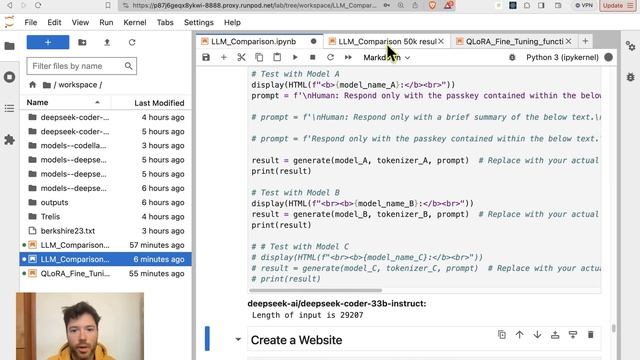Click the blue New Launcher plus button
640x360 pixels.
pos(48,42)
